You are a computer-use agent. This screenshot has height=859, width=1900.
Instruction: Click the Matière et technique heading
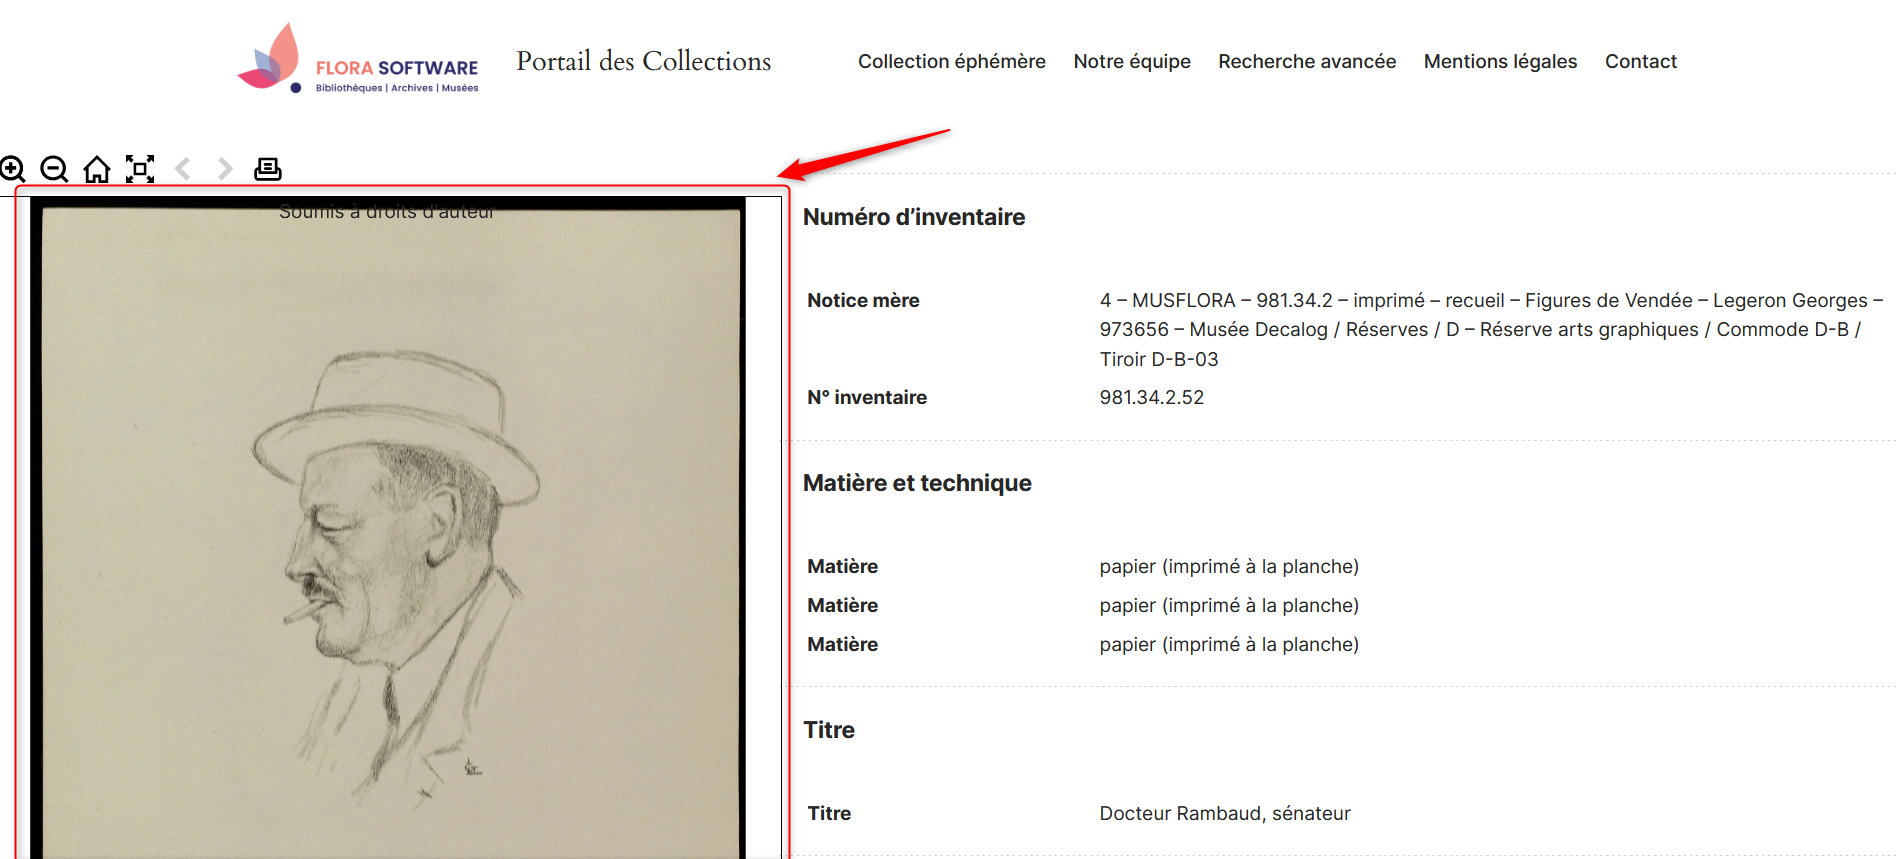point(917,483)
